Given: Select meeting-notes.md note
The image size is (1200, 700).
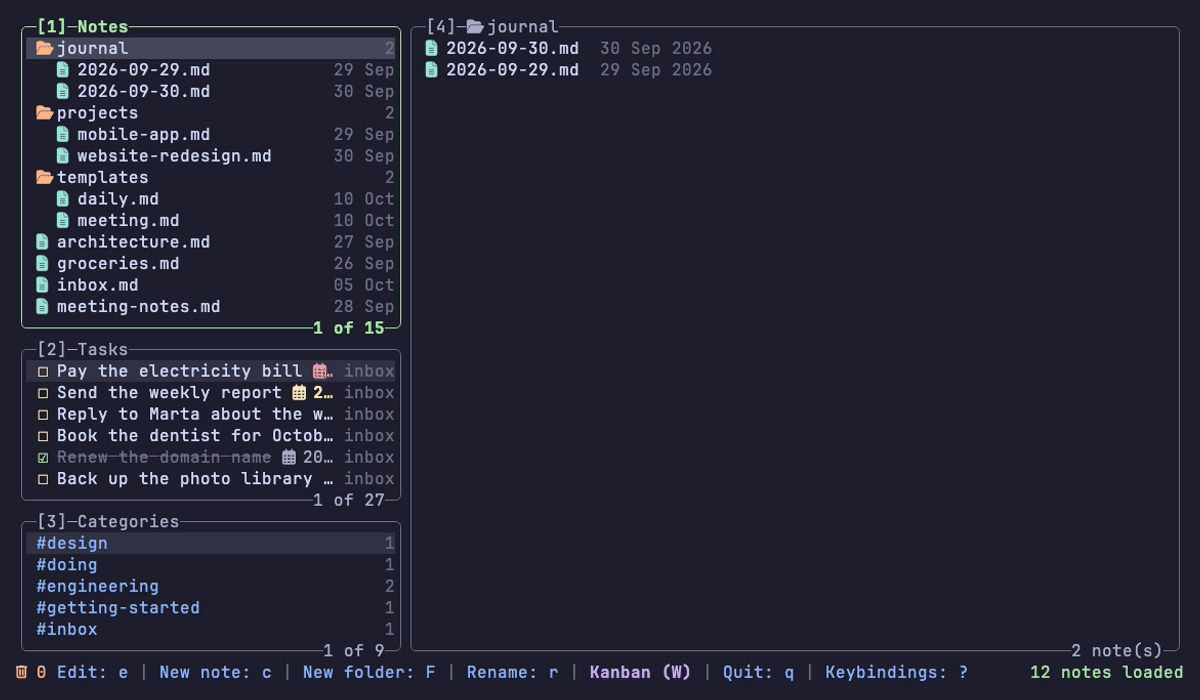Looking at the screenshot, I should [x=211, y=306].
